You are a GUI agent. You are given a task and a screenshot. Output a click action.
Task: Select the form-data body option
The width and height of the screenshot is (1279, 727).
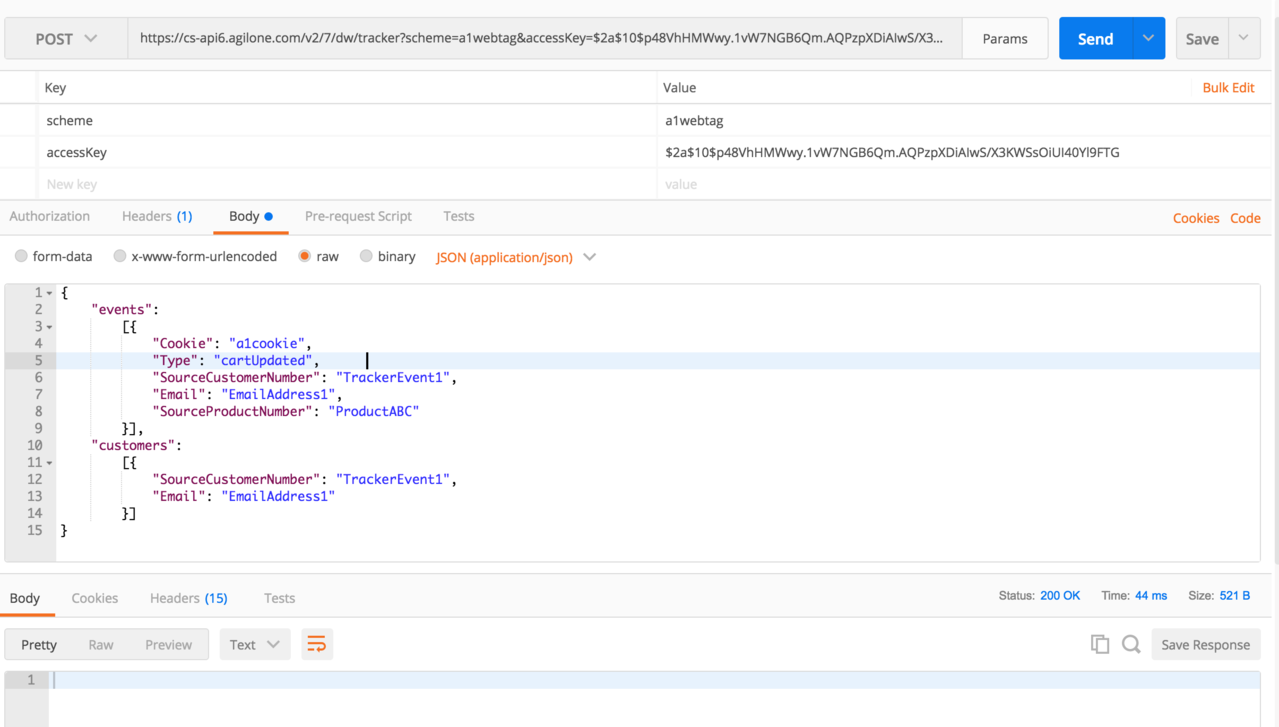[x=21, y=256]
